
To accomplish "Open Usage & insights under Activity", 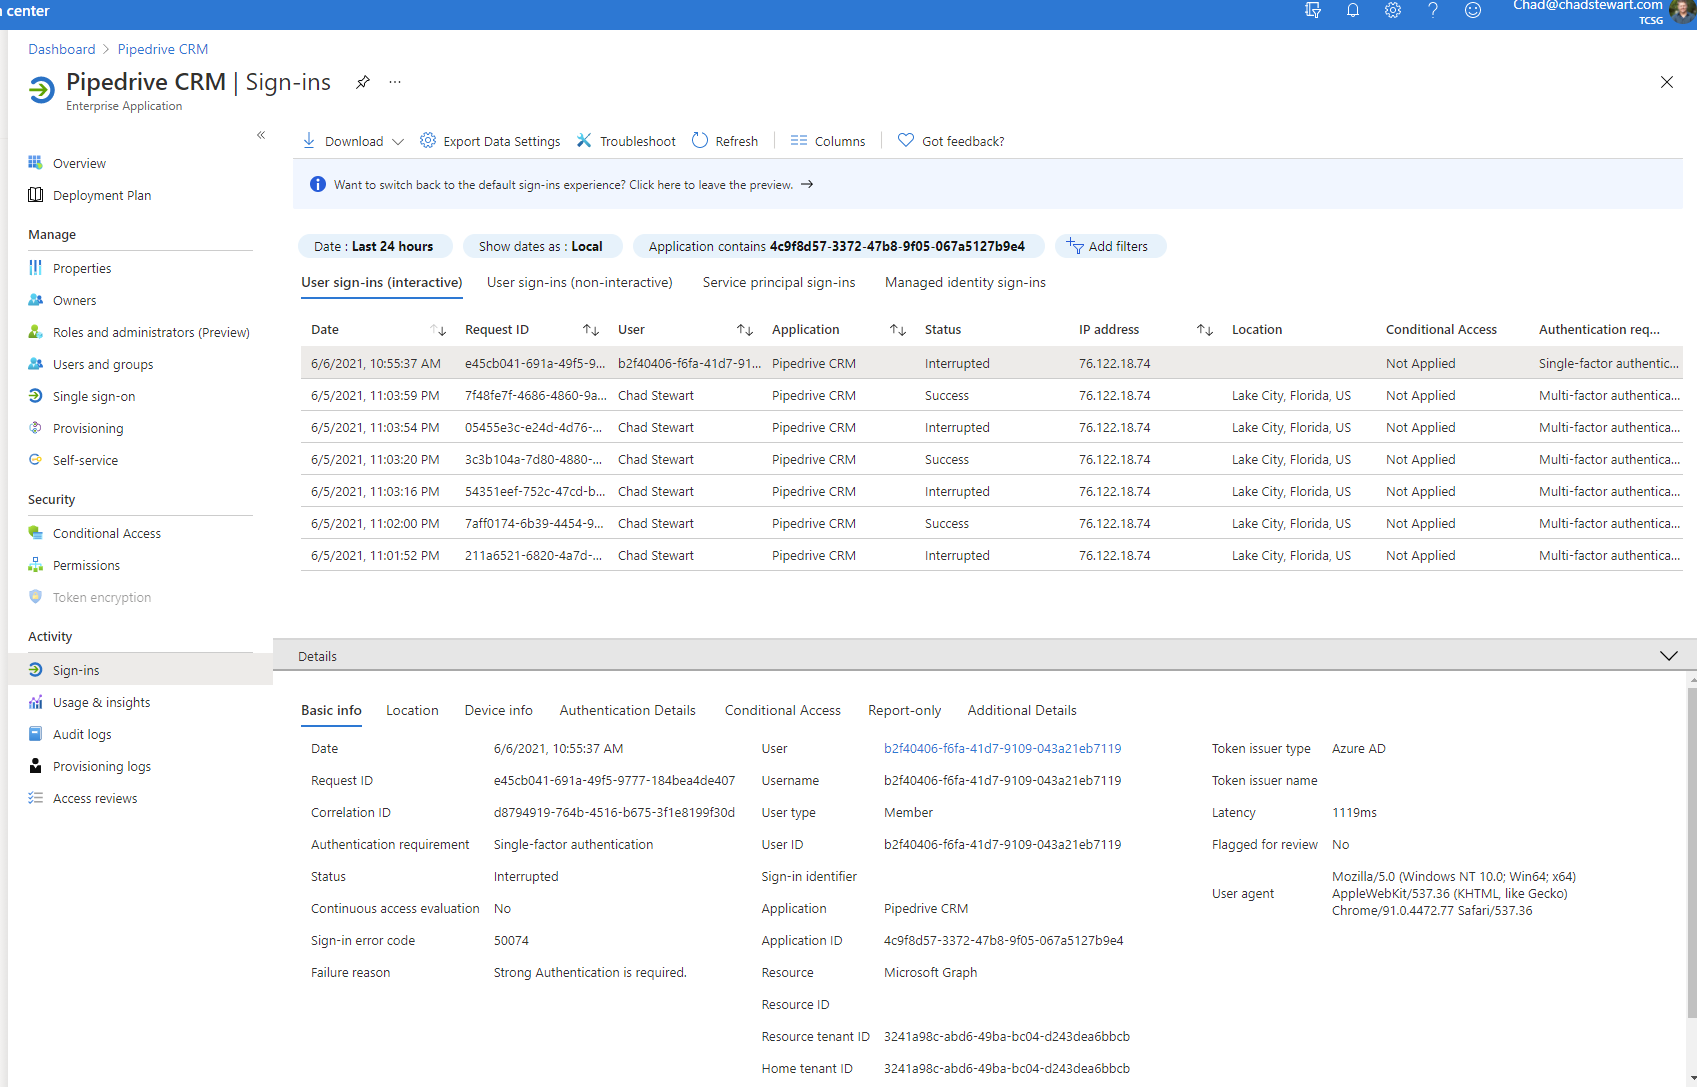I will (x=101, y=703).
